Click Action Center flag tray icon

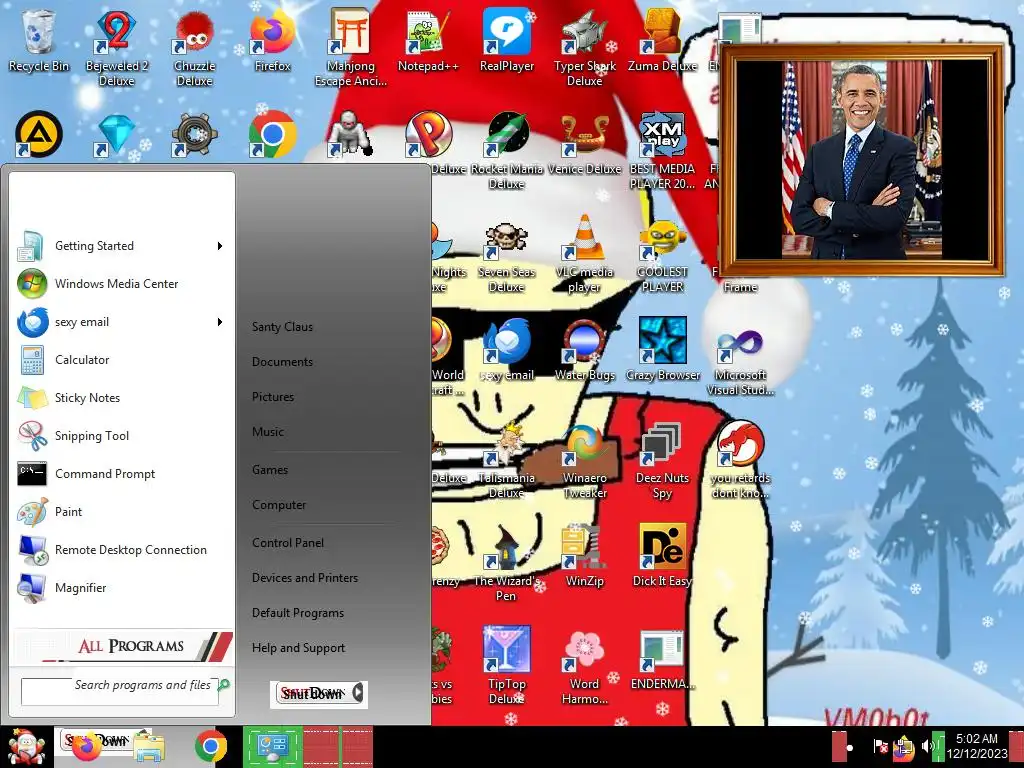880,745
